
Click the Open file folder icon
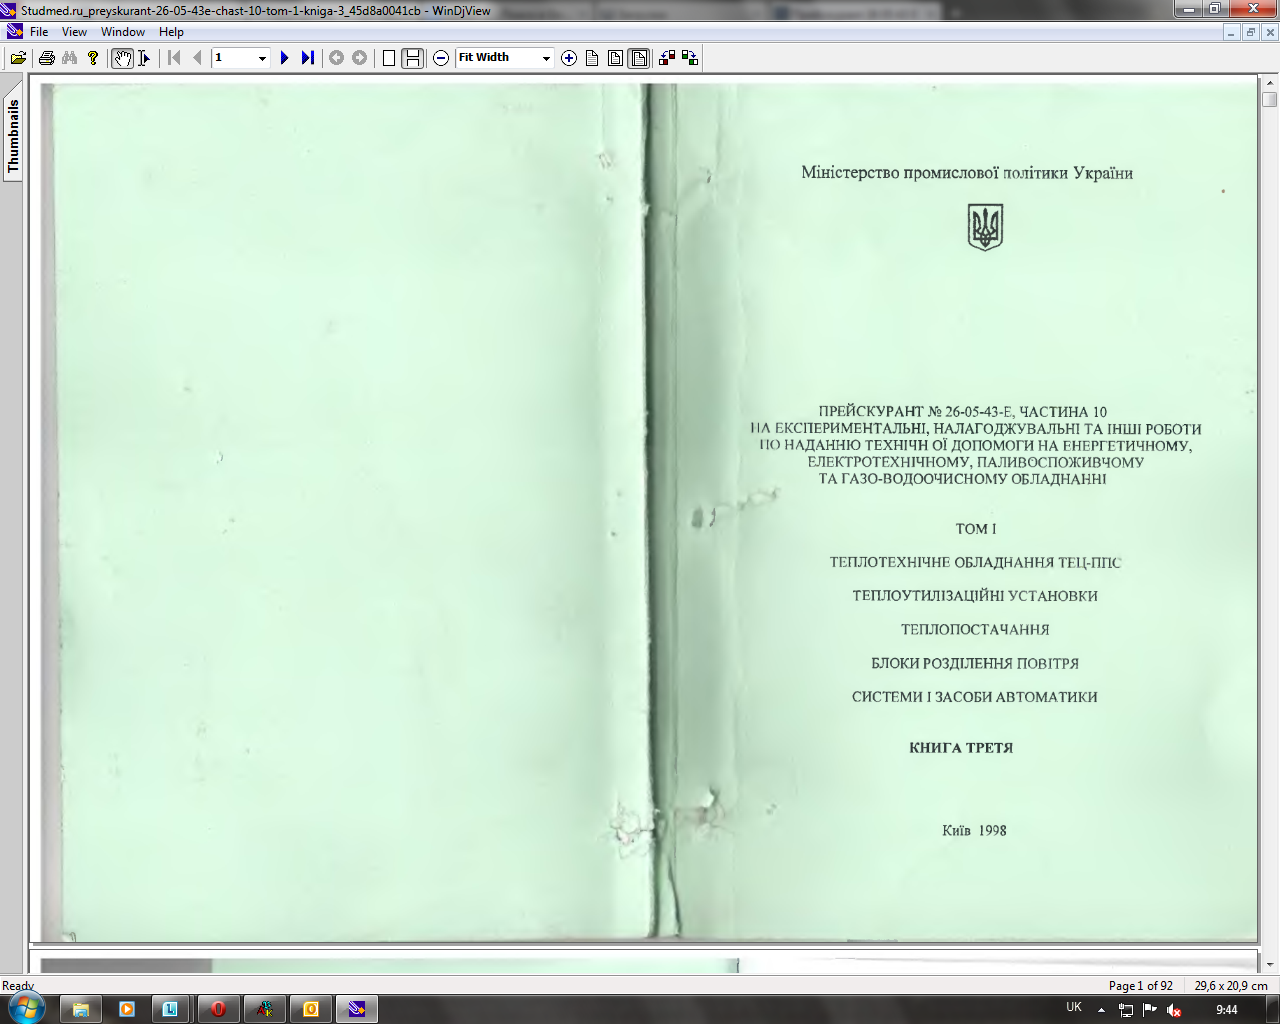tap(18, 58)
